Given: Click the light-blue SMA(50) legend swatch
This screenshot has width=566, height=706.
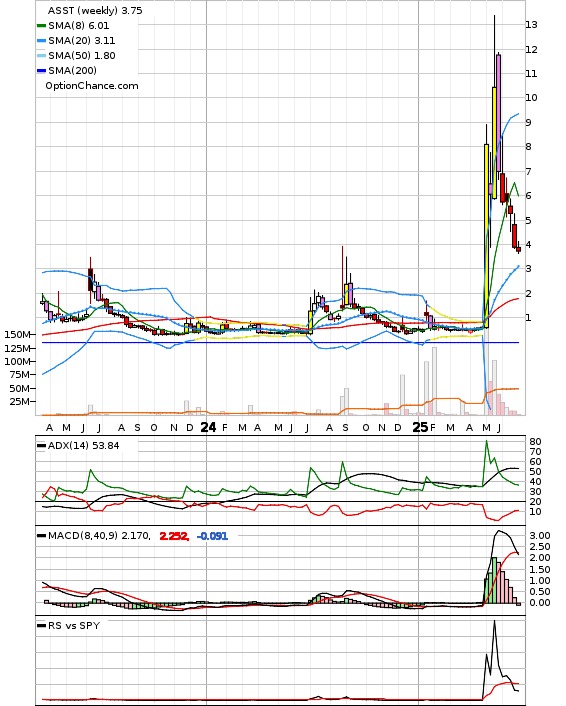Looking at the screenshot, I should tap(41, 56).
